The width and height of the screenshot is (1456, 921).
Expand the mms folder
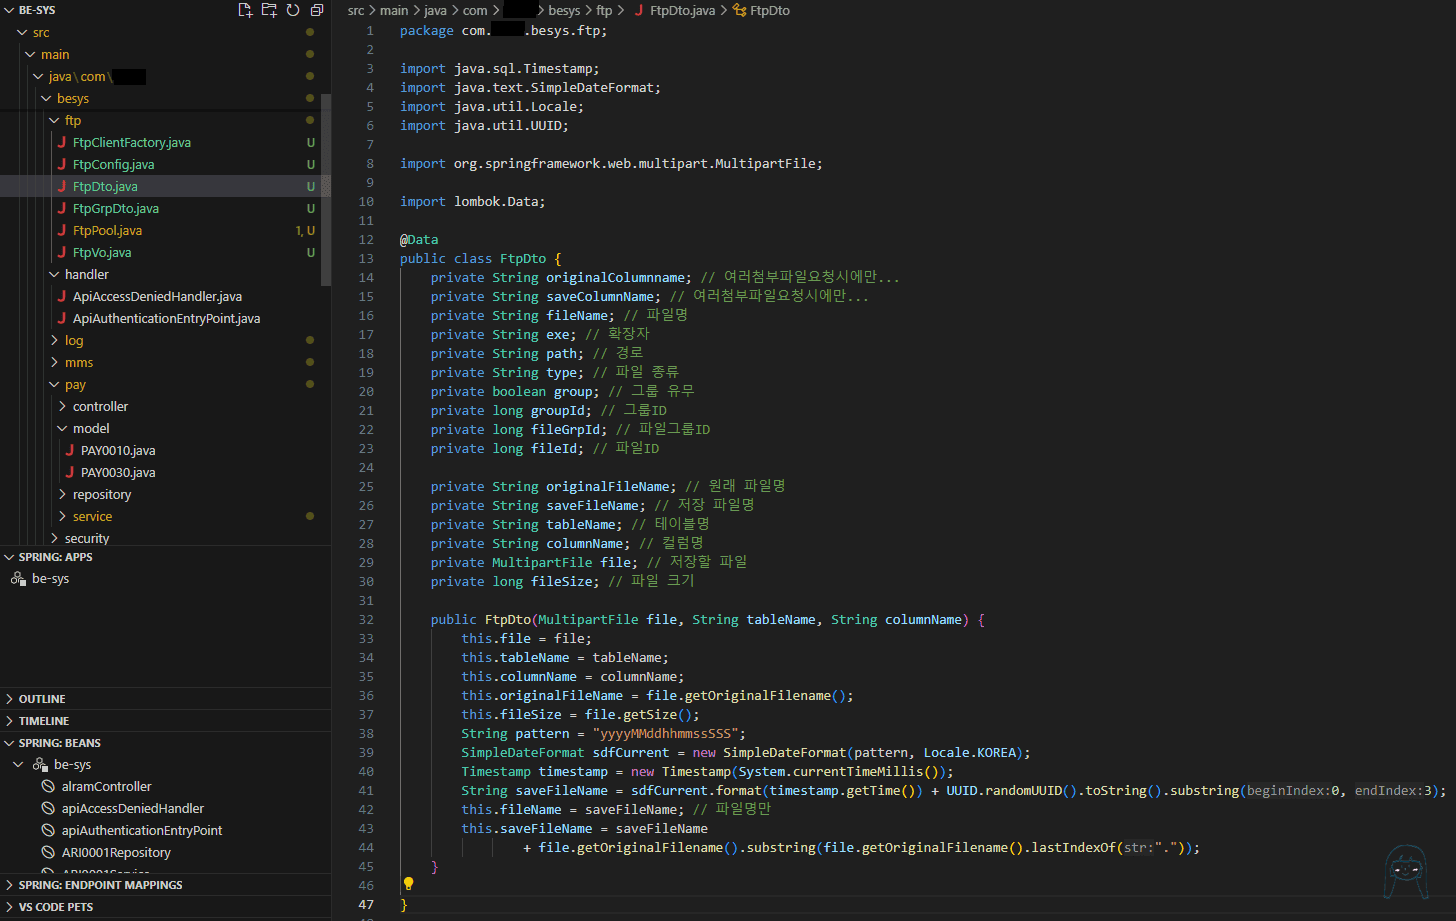[x=54, y=363]
